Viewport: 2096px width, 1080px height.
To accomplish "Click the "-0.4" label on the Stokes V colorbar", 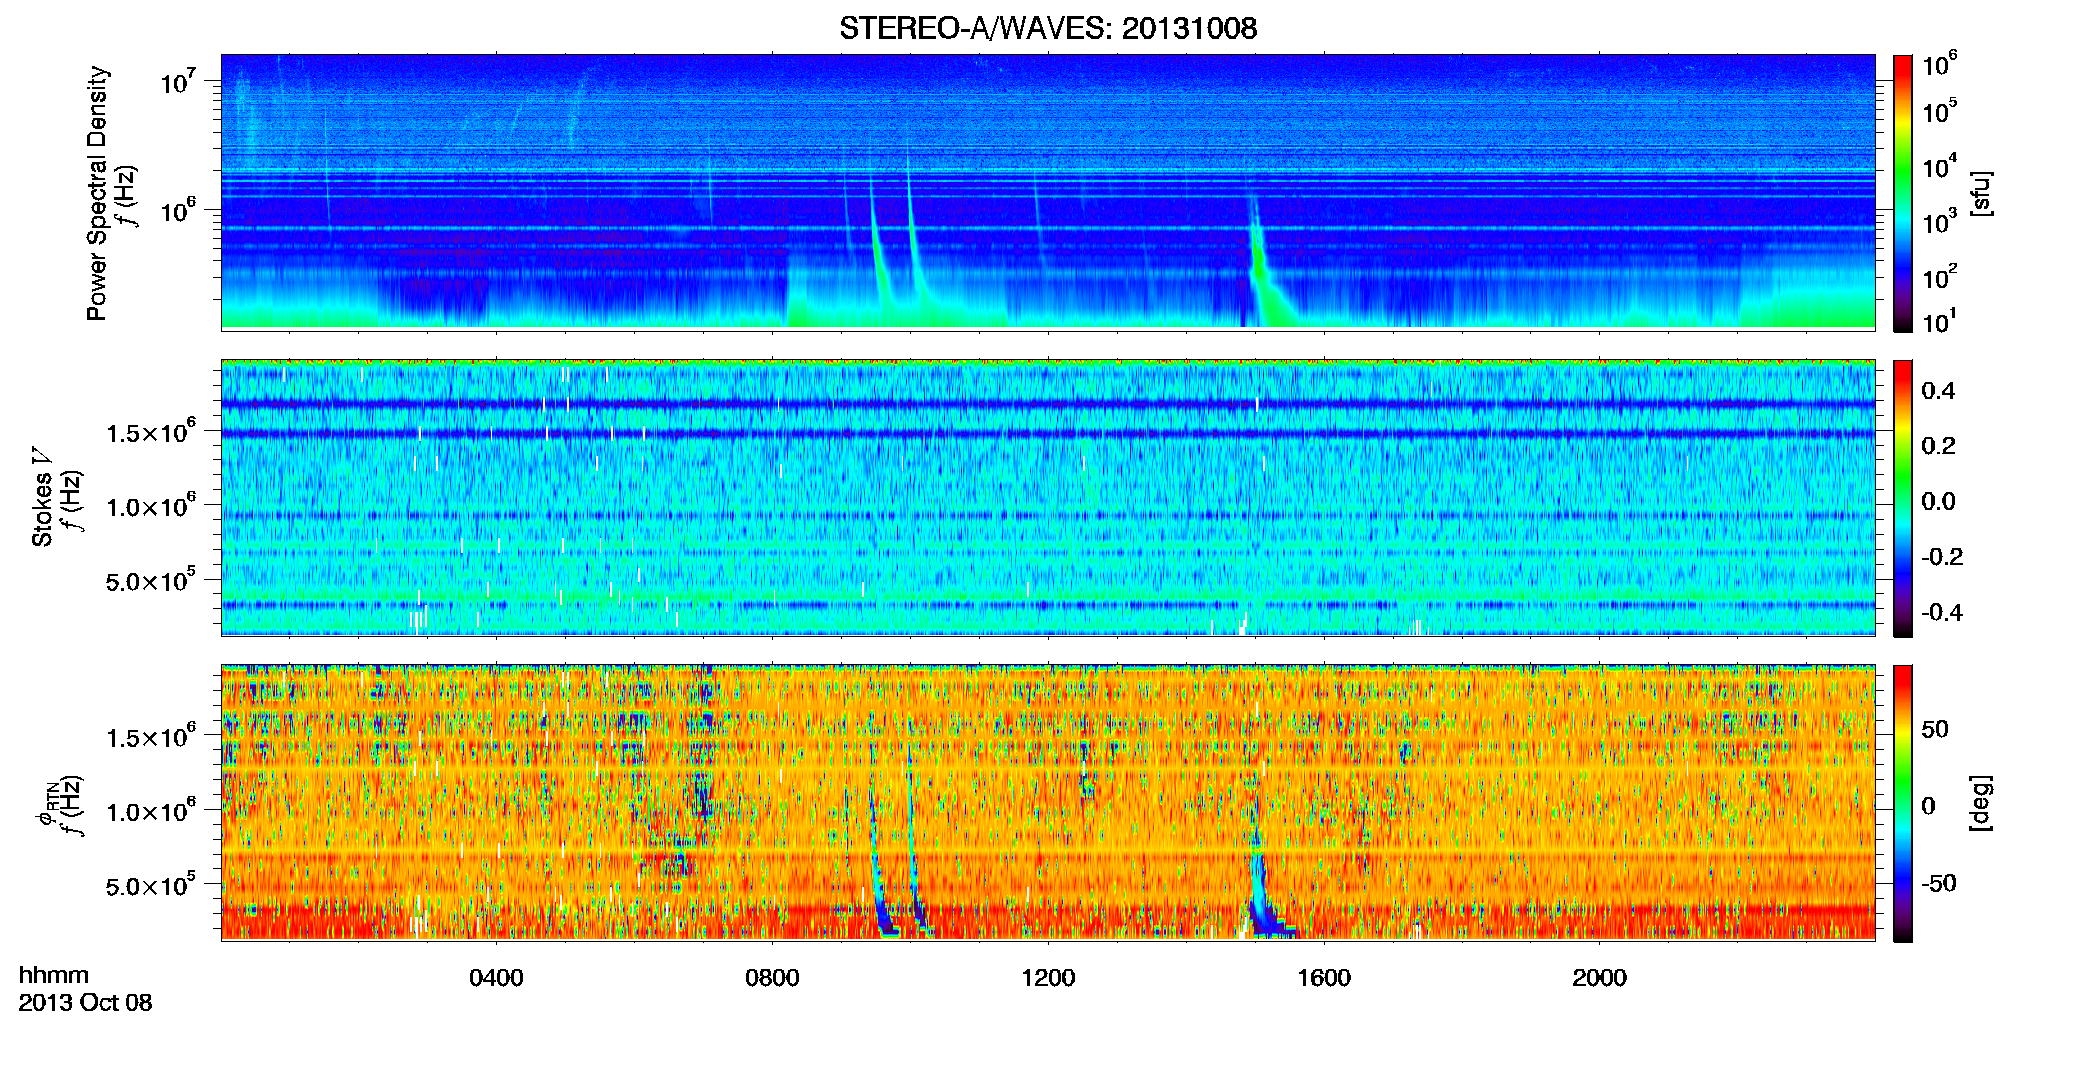I will coord(1942,613).
